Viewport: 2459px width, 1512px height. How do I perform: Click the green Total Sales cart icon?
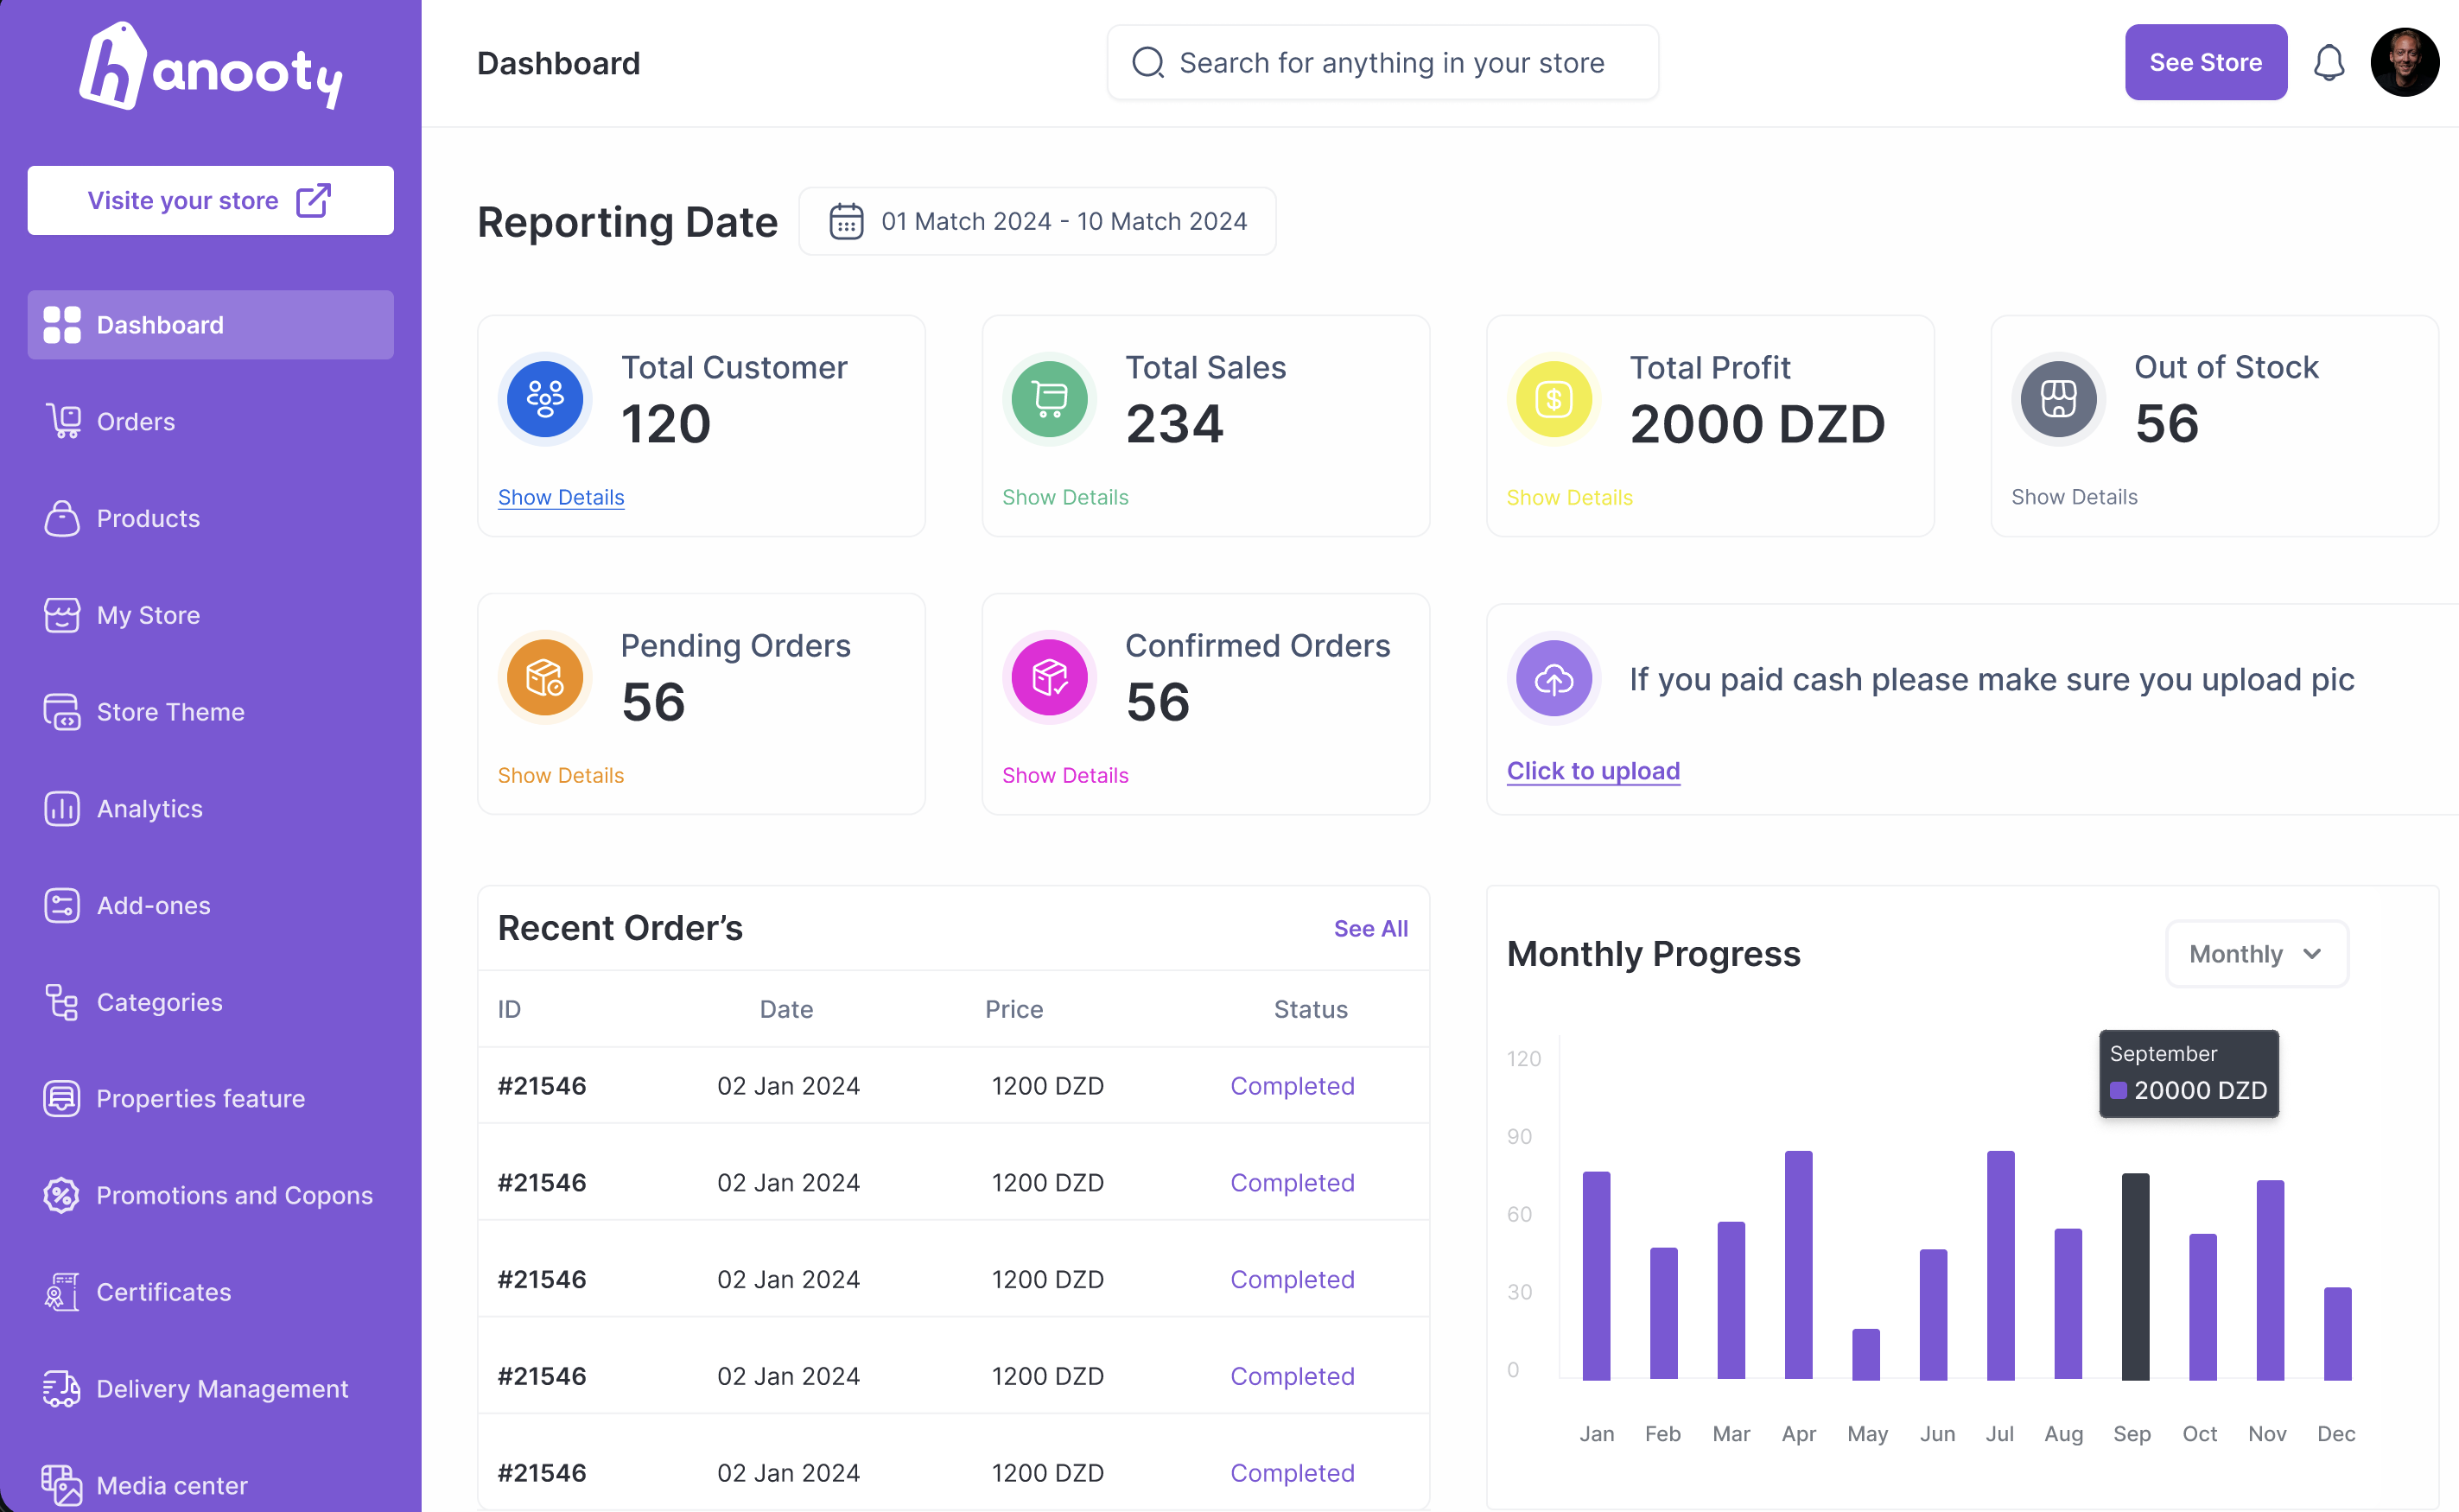[x=1049, y=399]
